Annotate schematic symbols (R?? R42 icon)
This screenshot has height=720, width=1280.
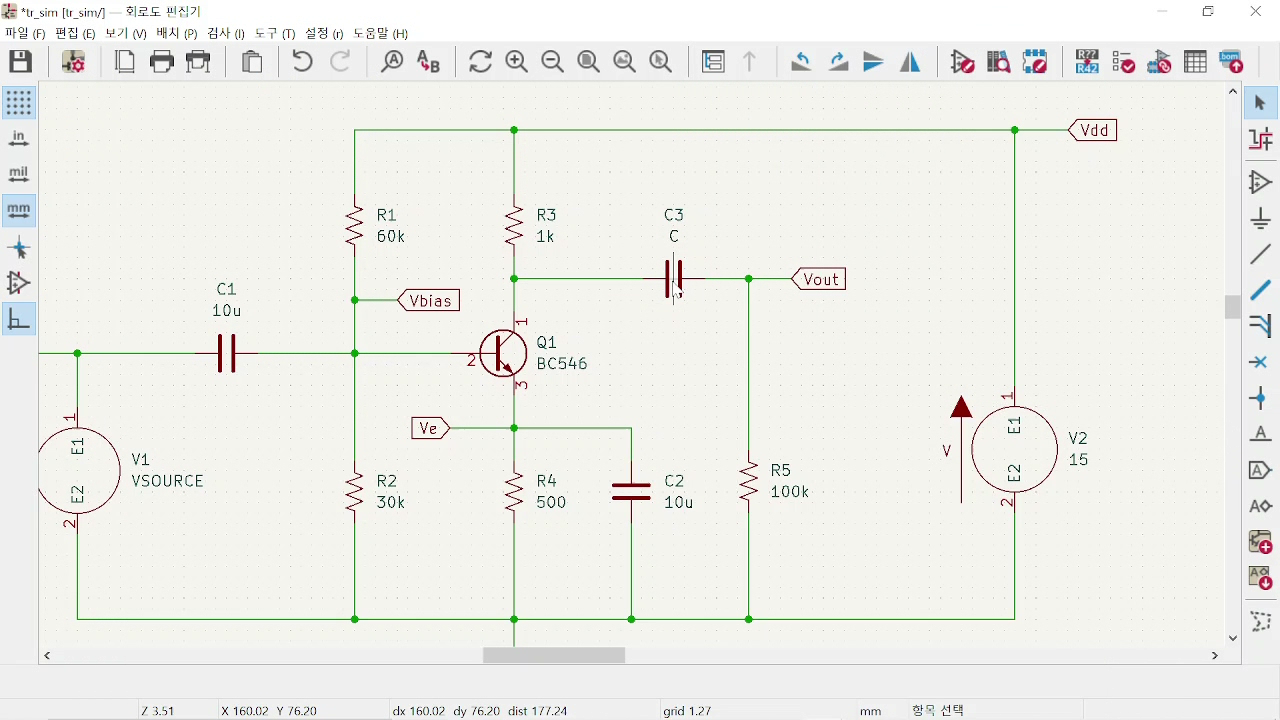click(x=1087, y=62)
